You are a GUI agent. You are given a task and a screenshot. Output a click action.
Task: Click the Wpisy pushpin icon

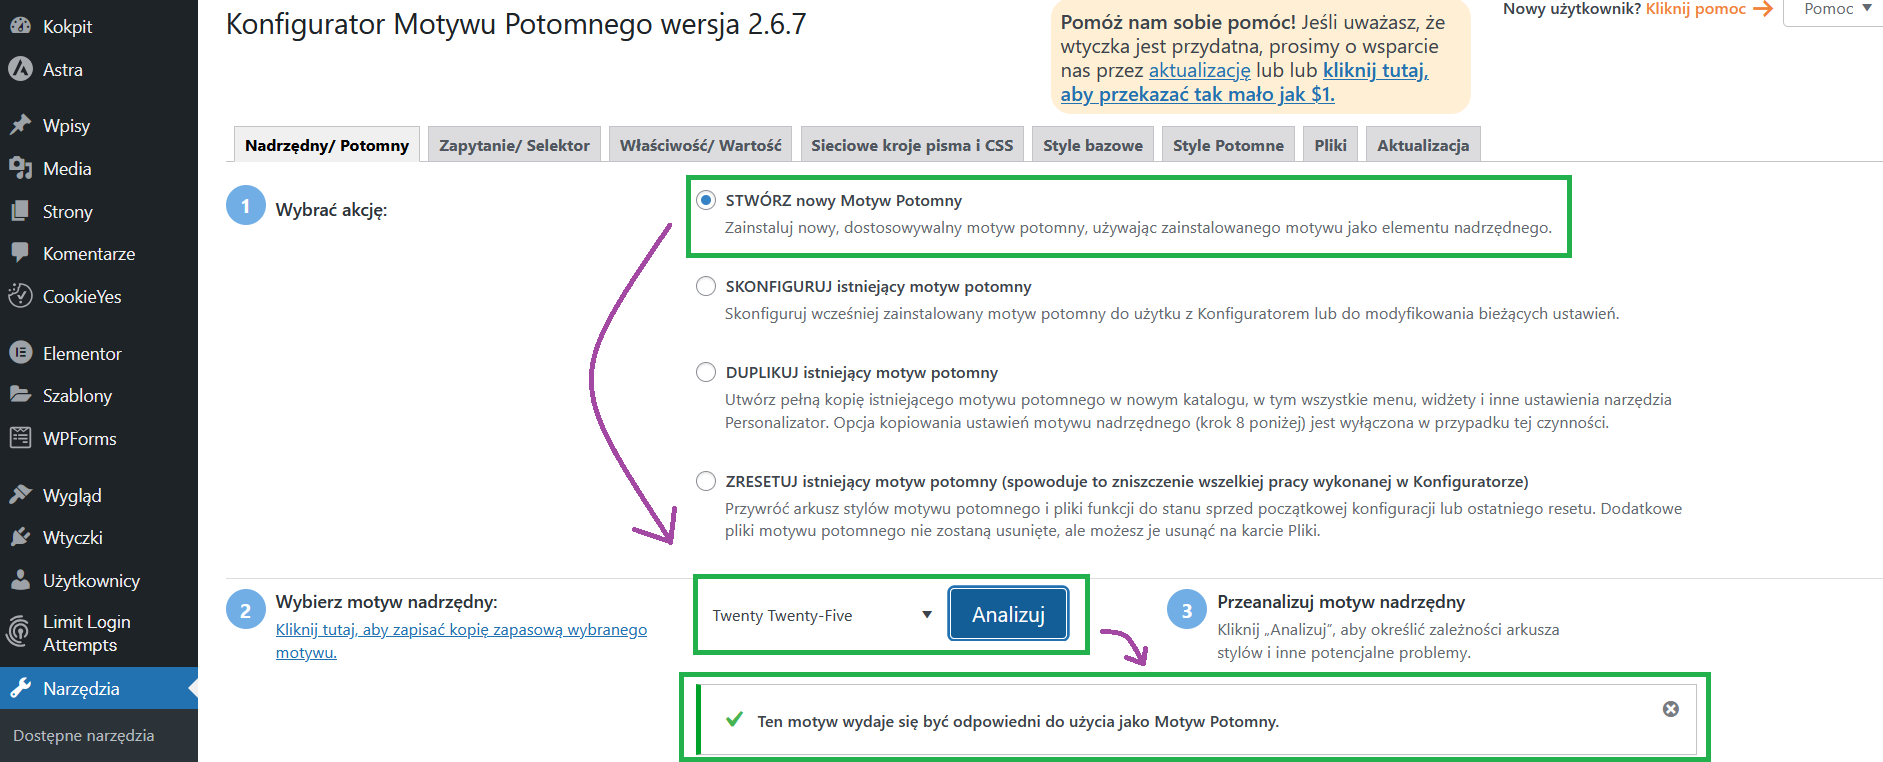(x=20, y=125)
